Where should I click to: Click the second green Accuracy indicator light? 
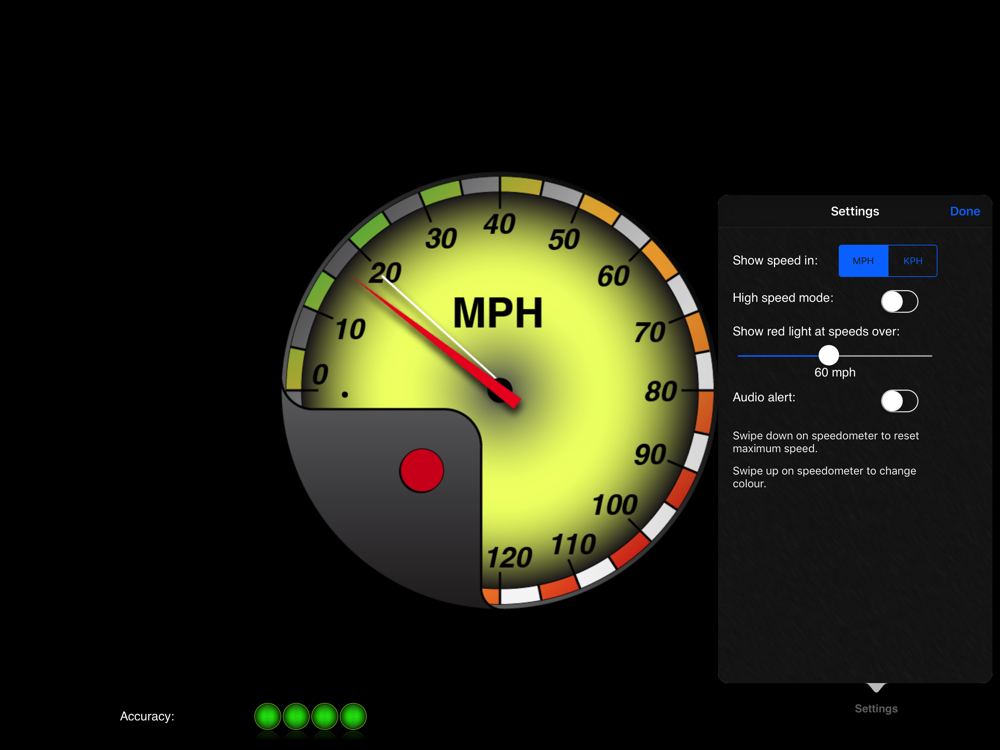[296, 716]
